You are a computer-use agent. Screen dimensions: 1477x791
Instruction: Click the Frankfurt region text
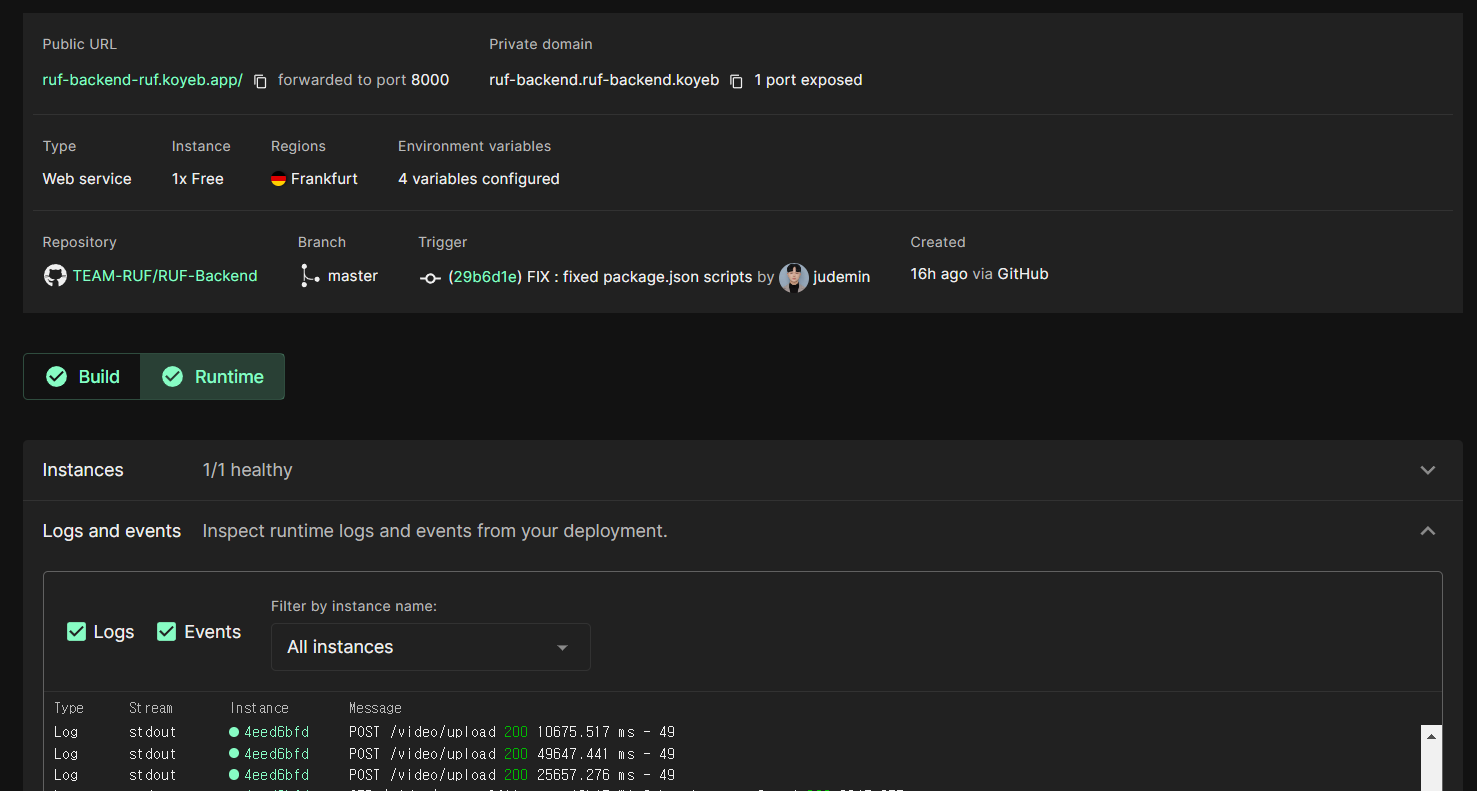point(324,179)
